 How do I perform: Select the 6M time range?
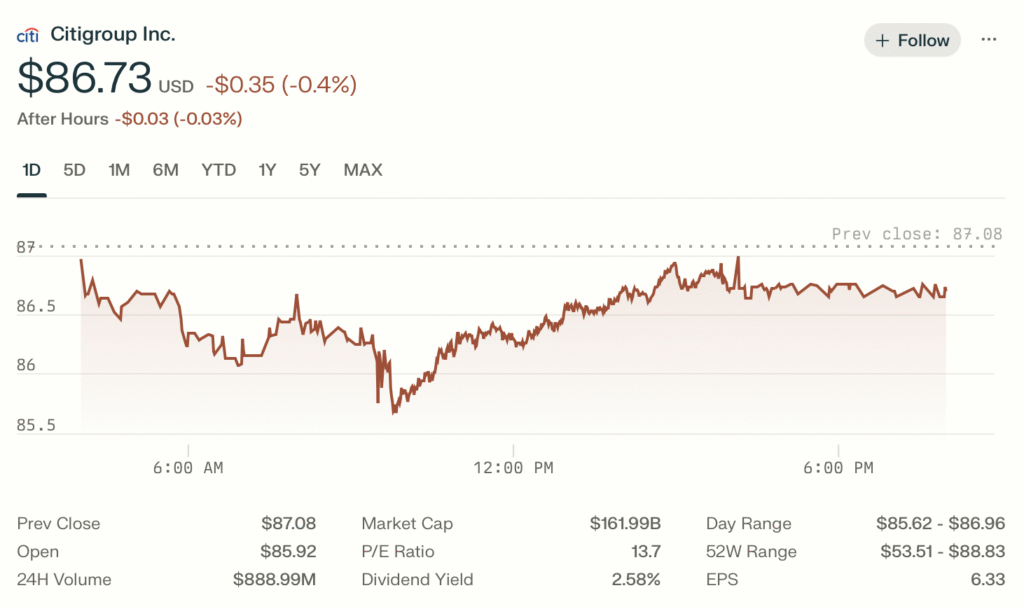(x=165, y=170)
